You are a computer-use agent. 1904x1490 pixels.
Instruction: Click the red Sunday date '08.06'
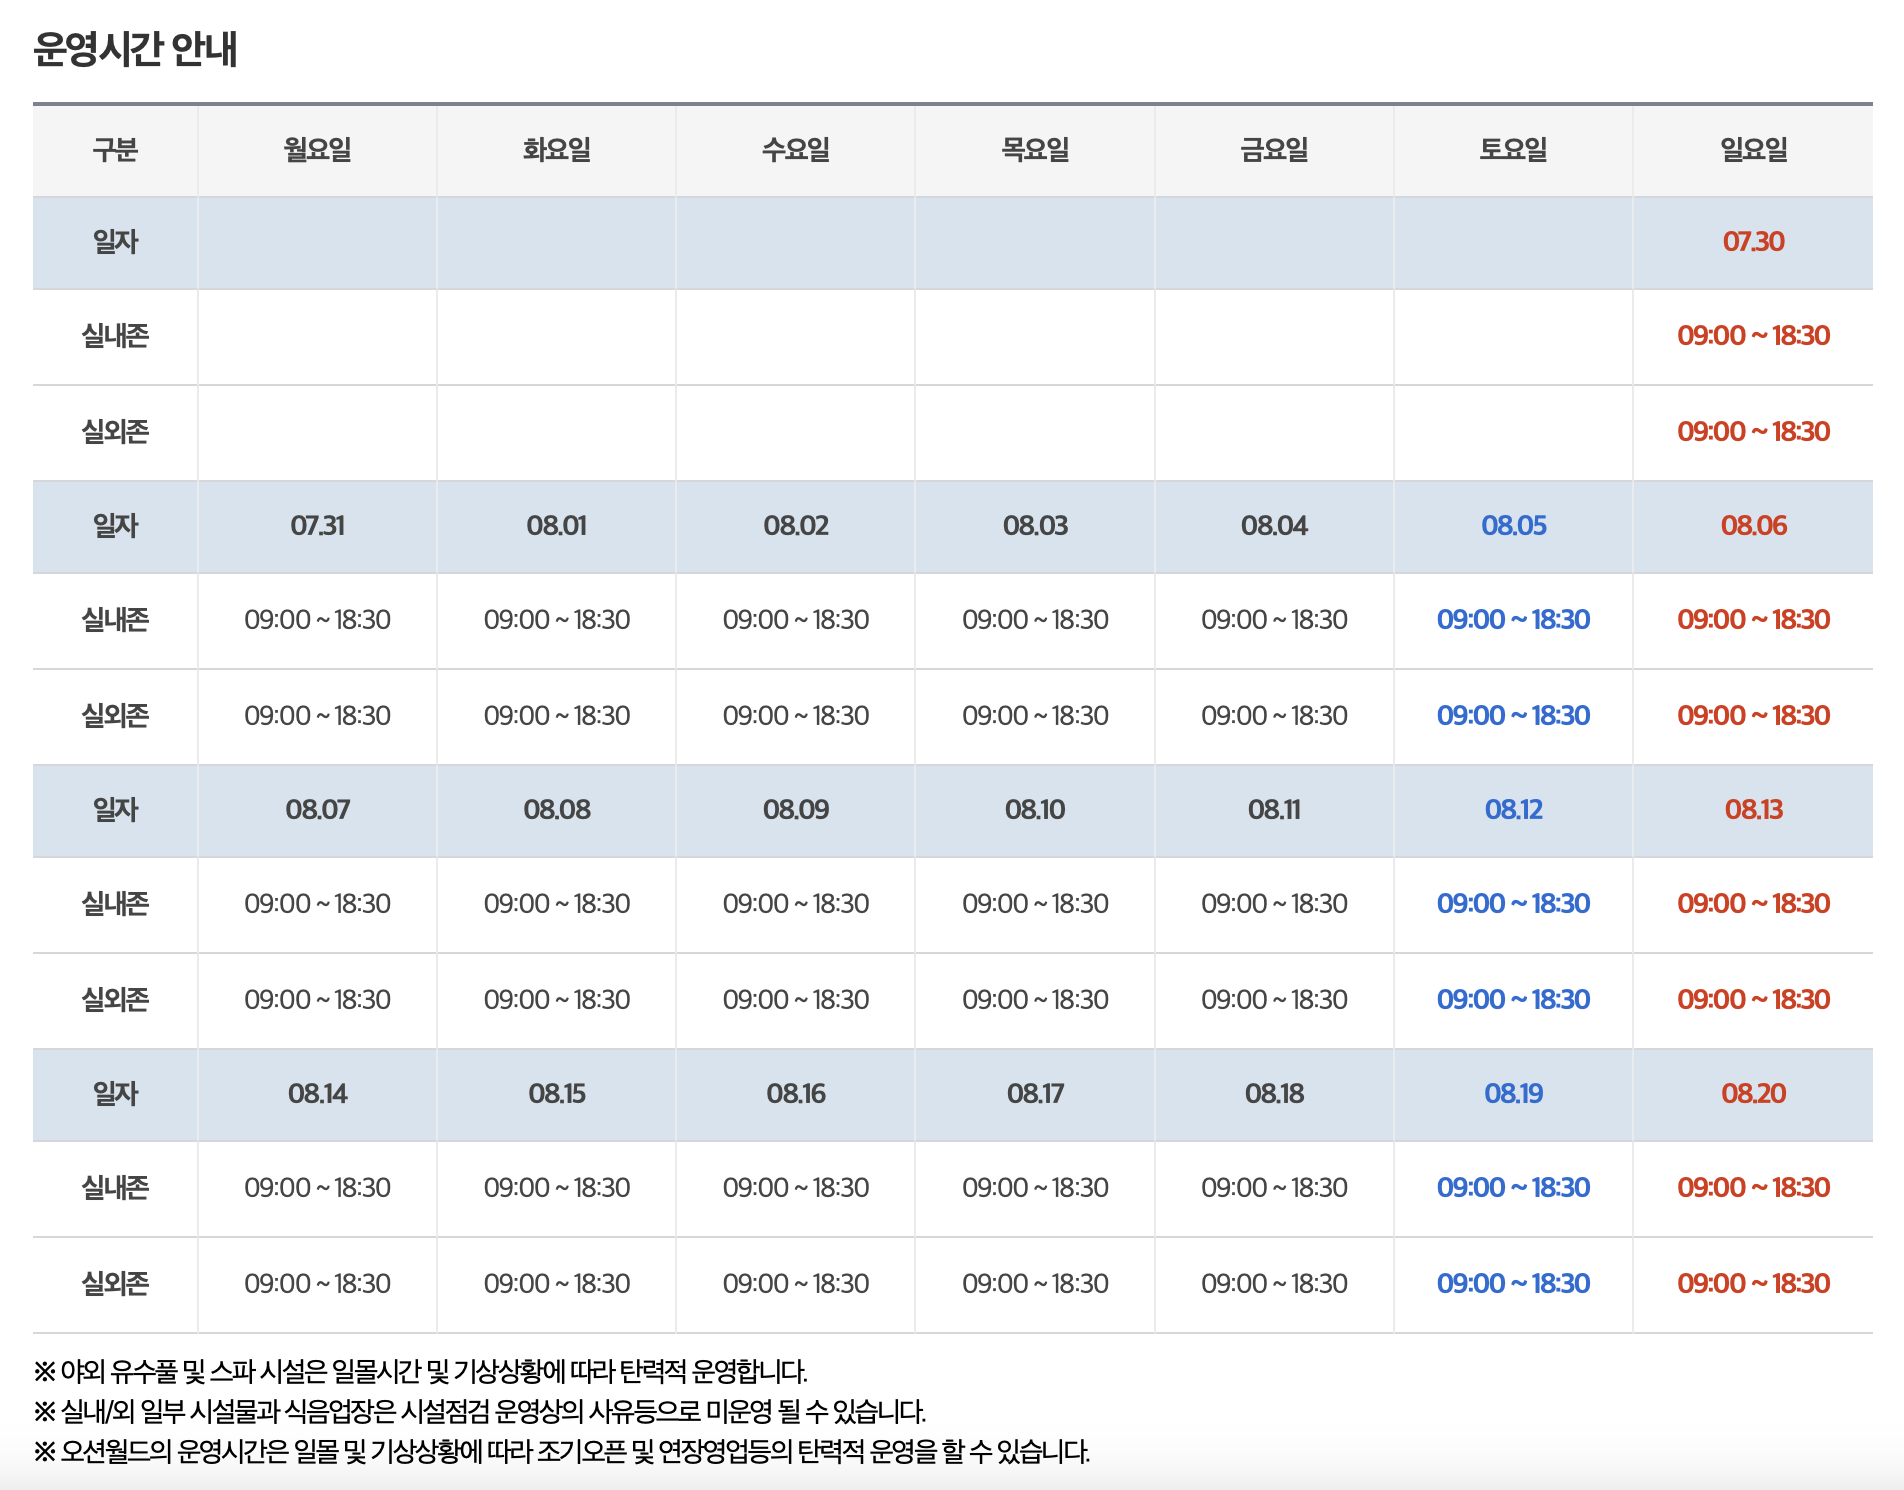click(x=1753, y=526)
